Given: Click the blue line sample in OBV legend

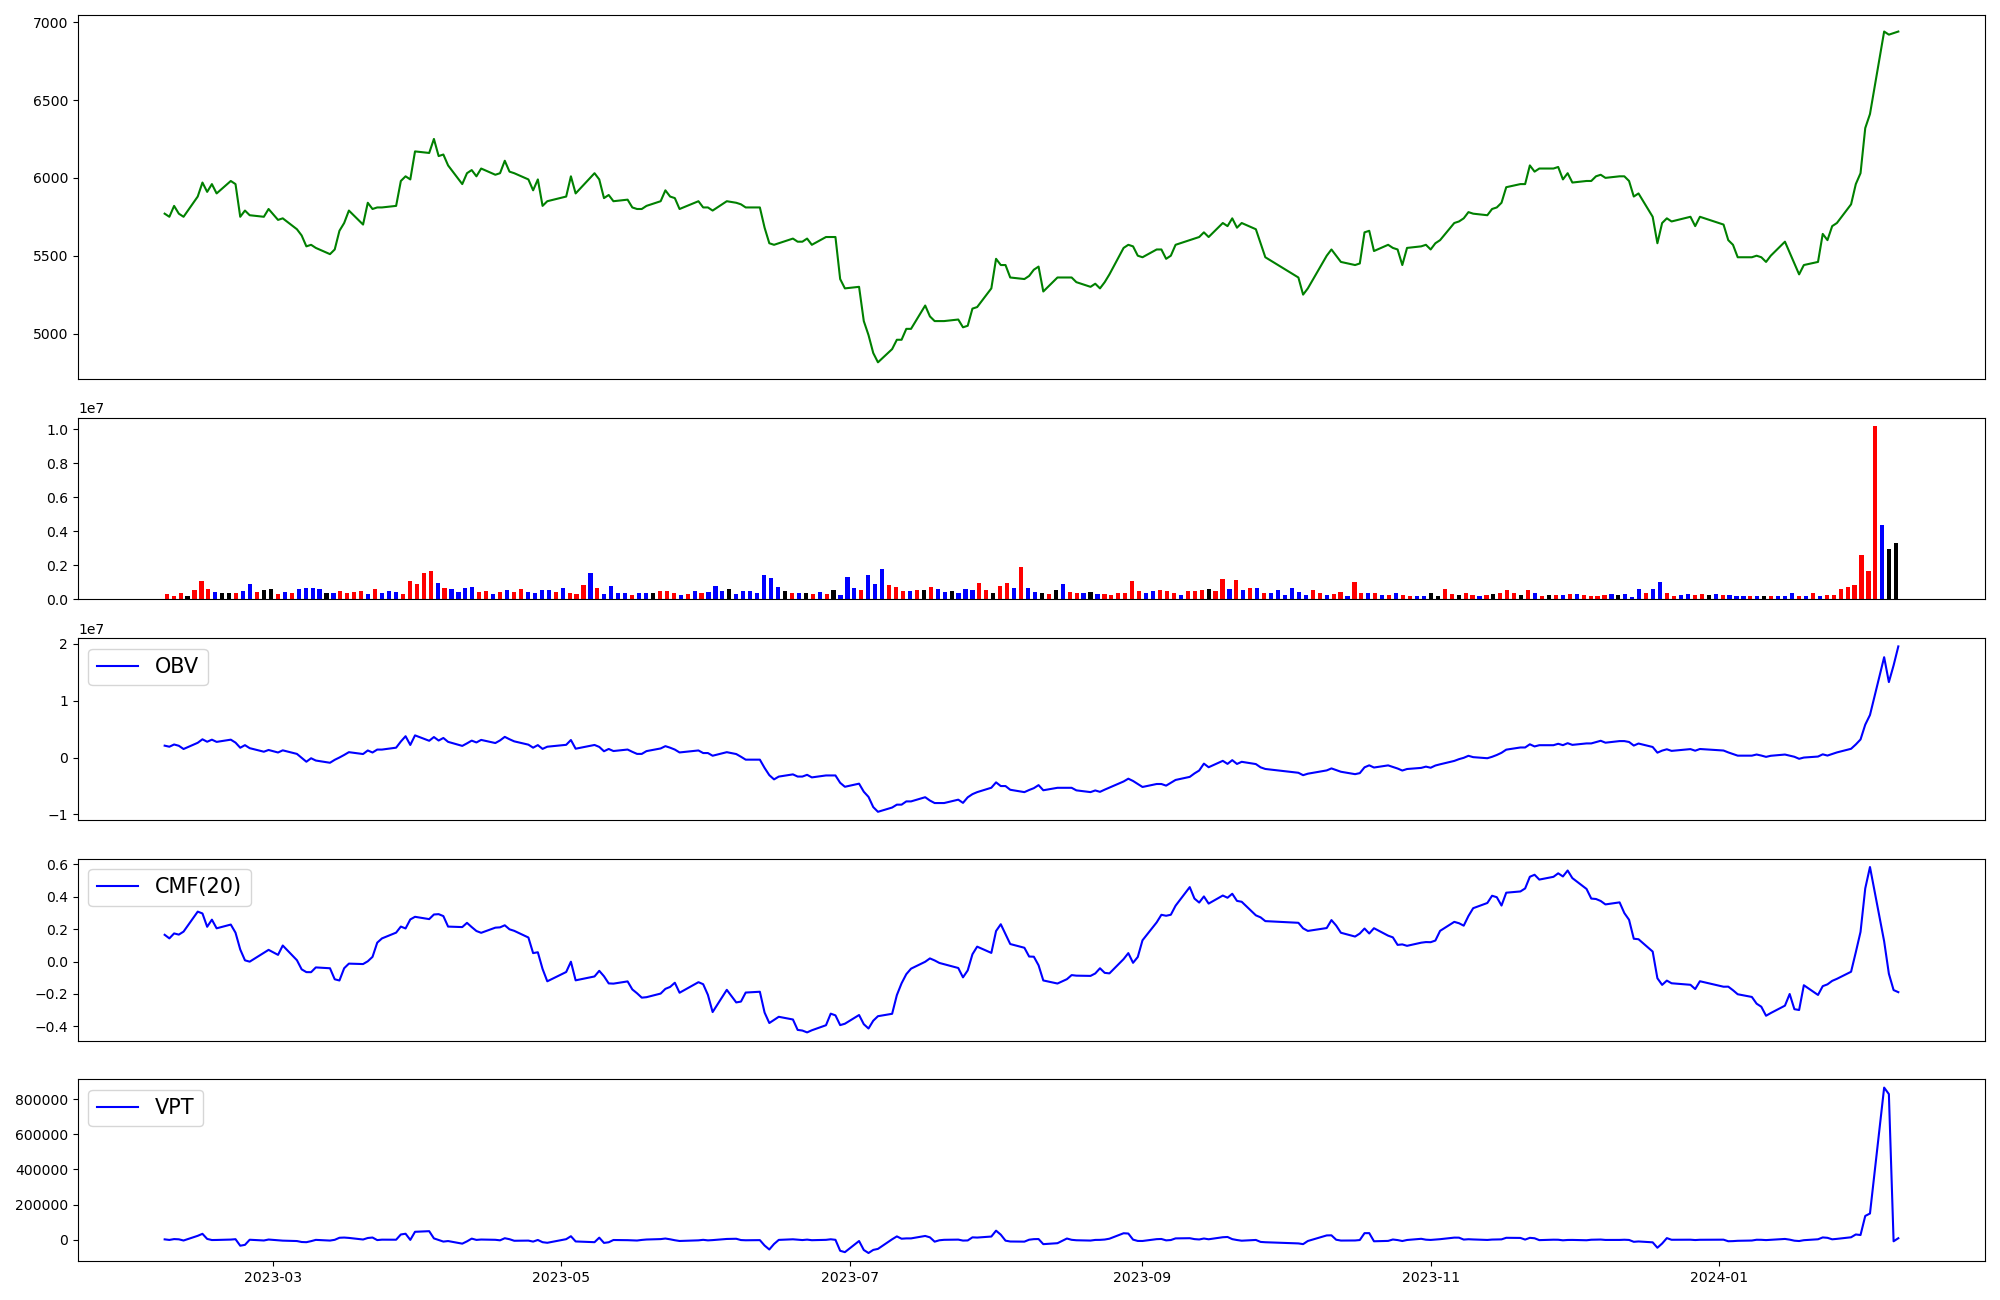Looking at the screenshot, I should 118,667.
